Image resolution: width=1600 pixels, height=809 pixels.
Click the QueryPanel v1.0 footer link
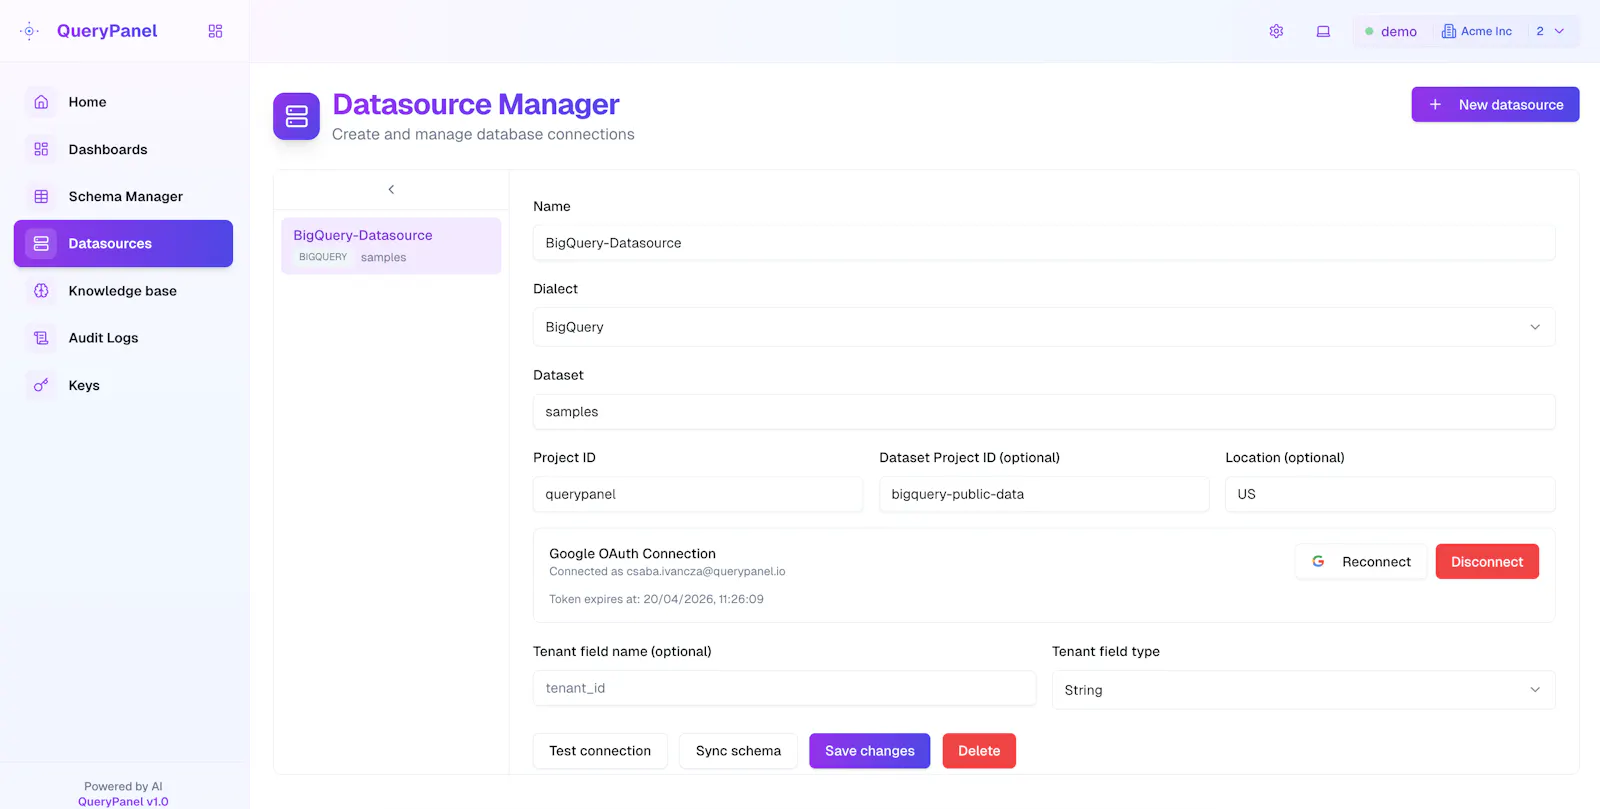(x=123, y=801)
